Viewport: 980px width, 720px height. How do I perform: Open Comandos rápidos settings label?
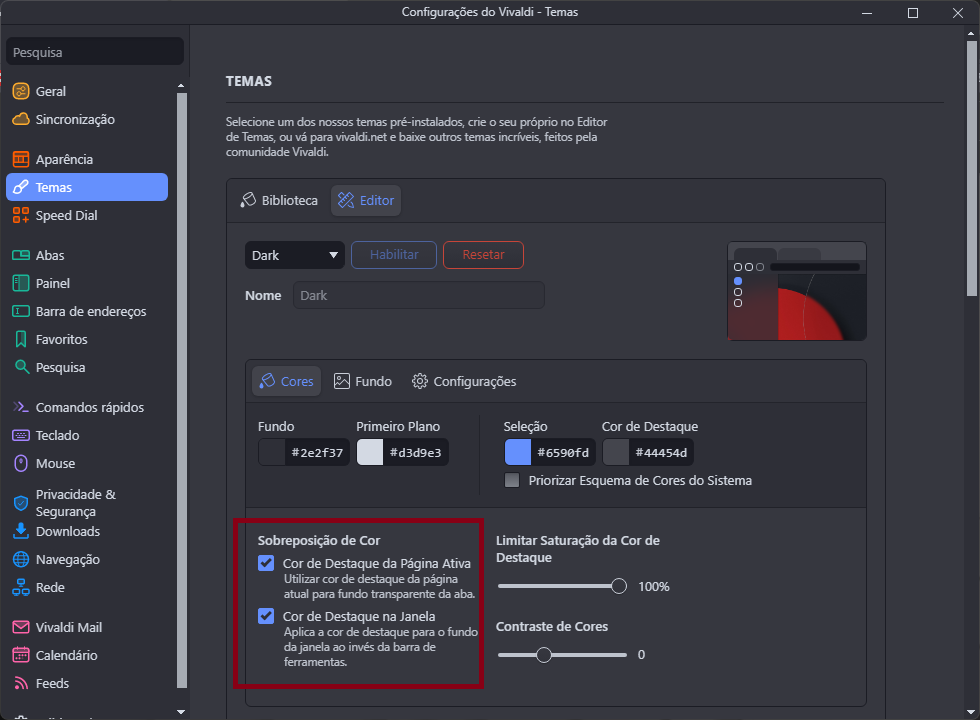pyautogui.click(x=89, y=408)
